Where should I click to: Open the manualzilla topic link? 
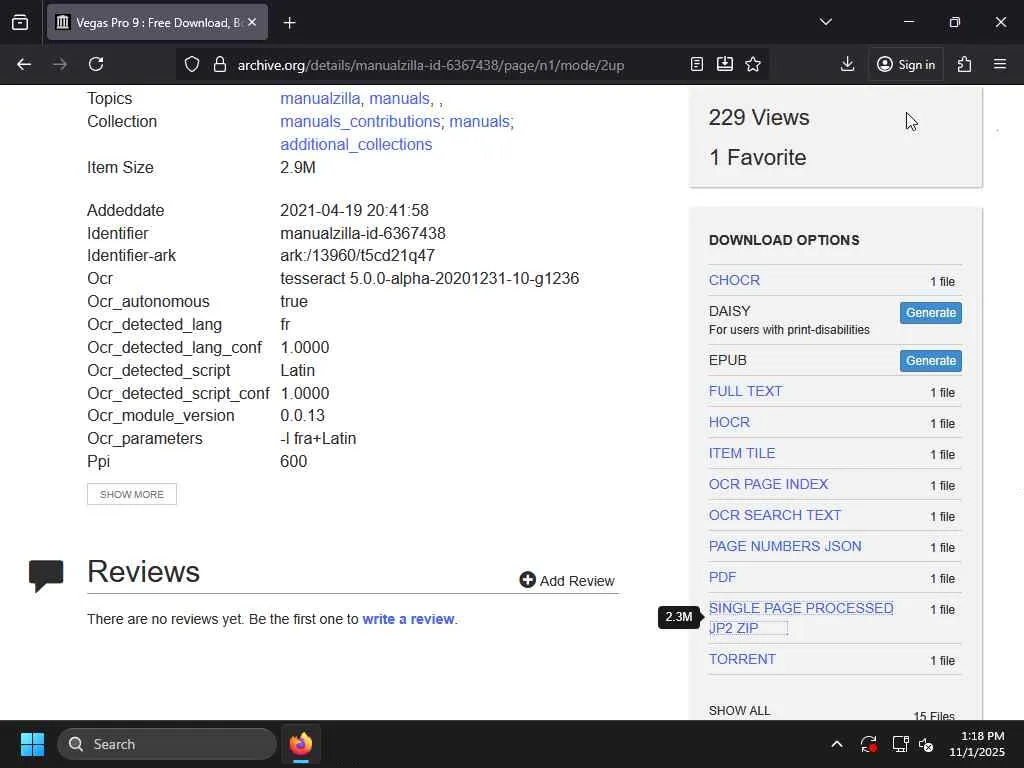(320, 99)
